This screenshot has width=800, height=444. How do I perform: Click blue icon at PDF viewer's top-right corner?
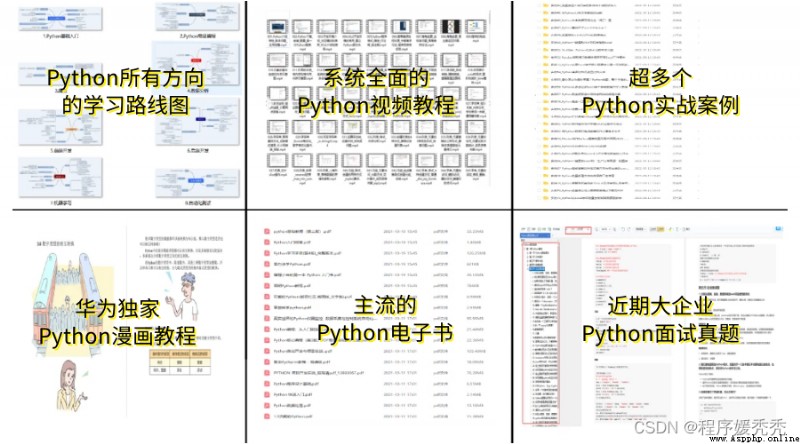tap(778, 229)
